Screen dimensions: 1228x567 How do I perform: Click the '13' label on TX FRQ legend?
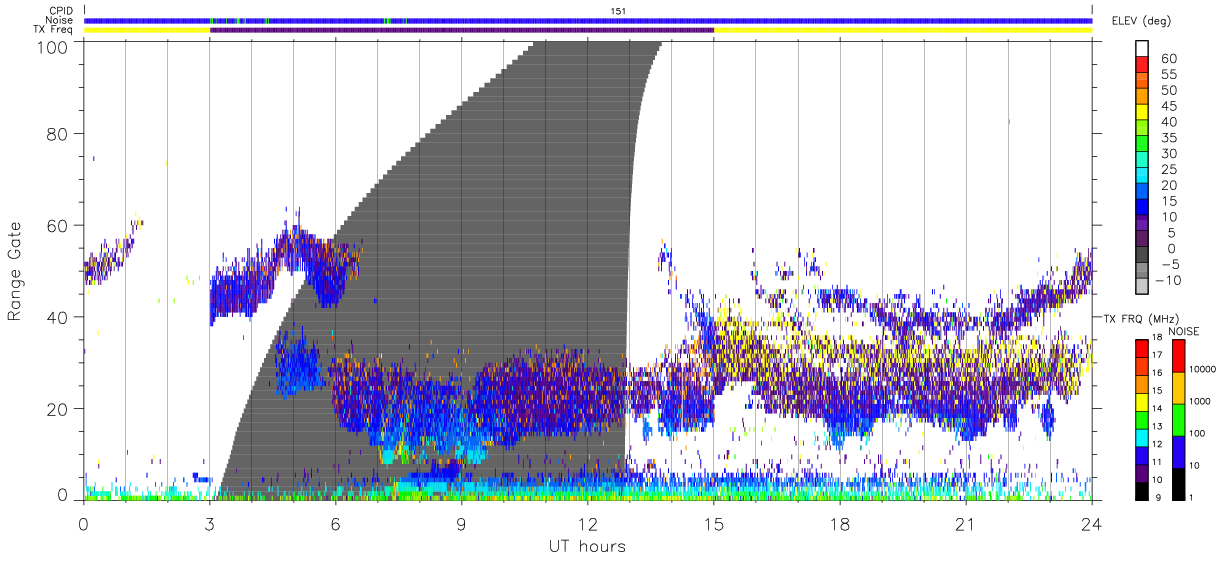[1157, 426]
